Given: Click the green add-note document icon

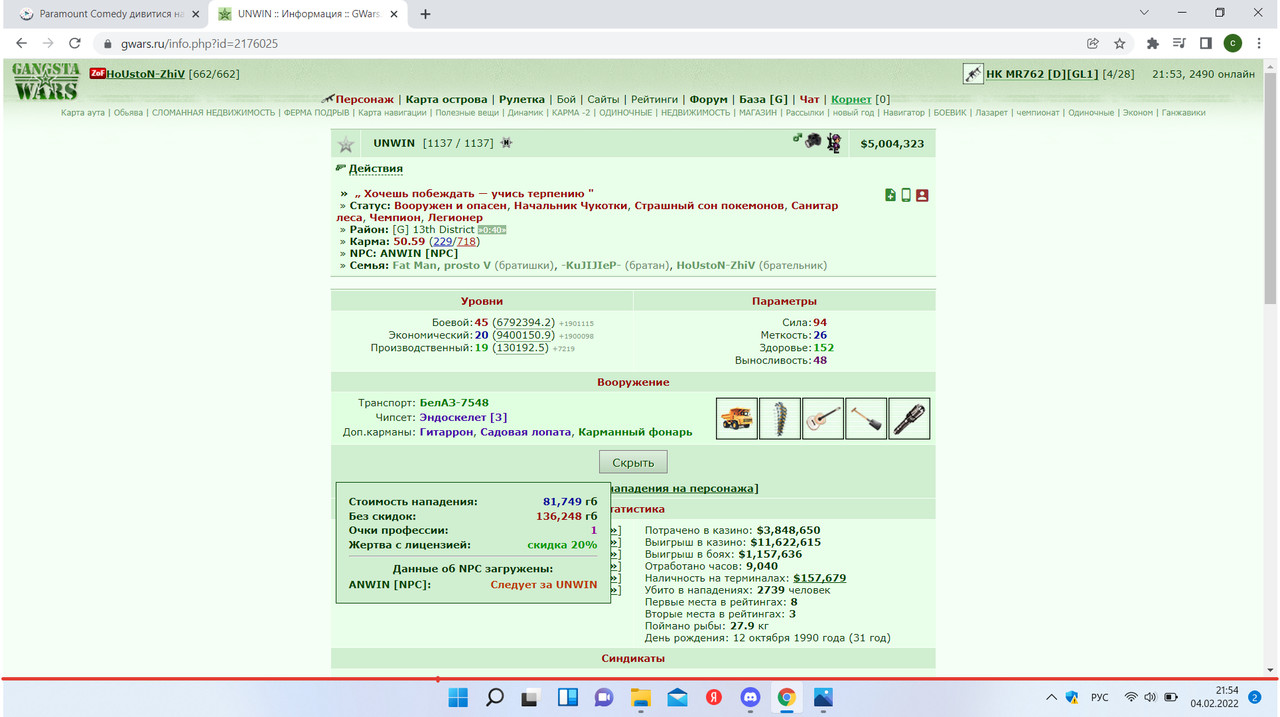Looking at the screenshot, I should click(x=890, y=195).
